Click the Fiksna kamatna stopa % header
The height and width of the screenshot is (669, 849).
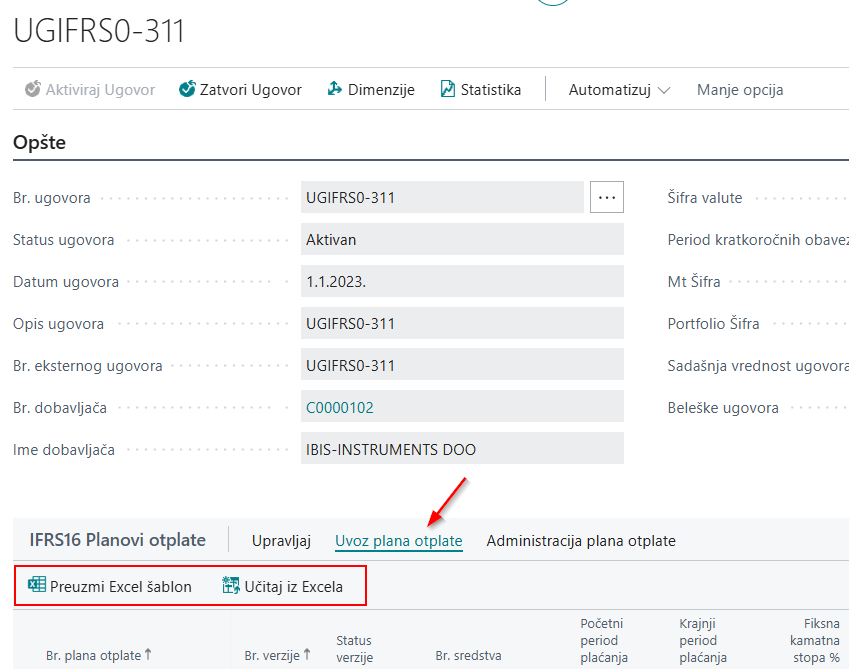click(x=815, y=640)
